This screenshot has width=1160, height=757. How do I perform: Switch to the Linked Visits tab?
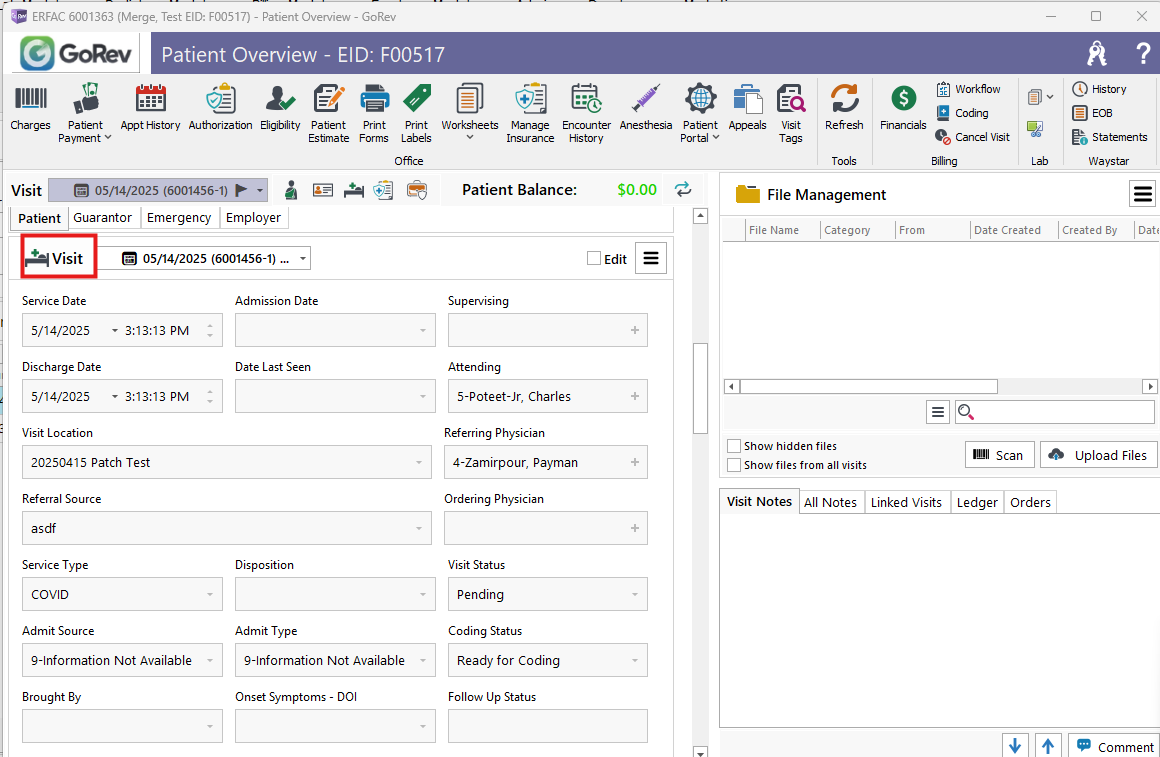[906, 502]
